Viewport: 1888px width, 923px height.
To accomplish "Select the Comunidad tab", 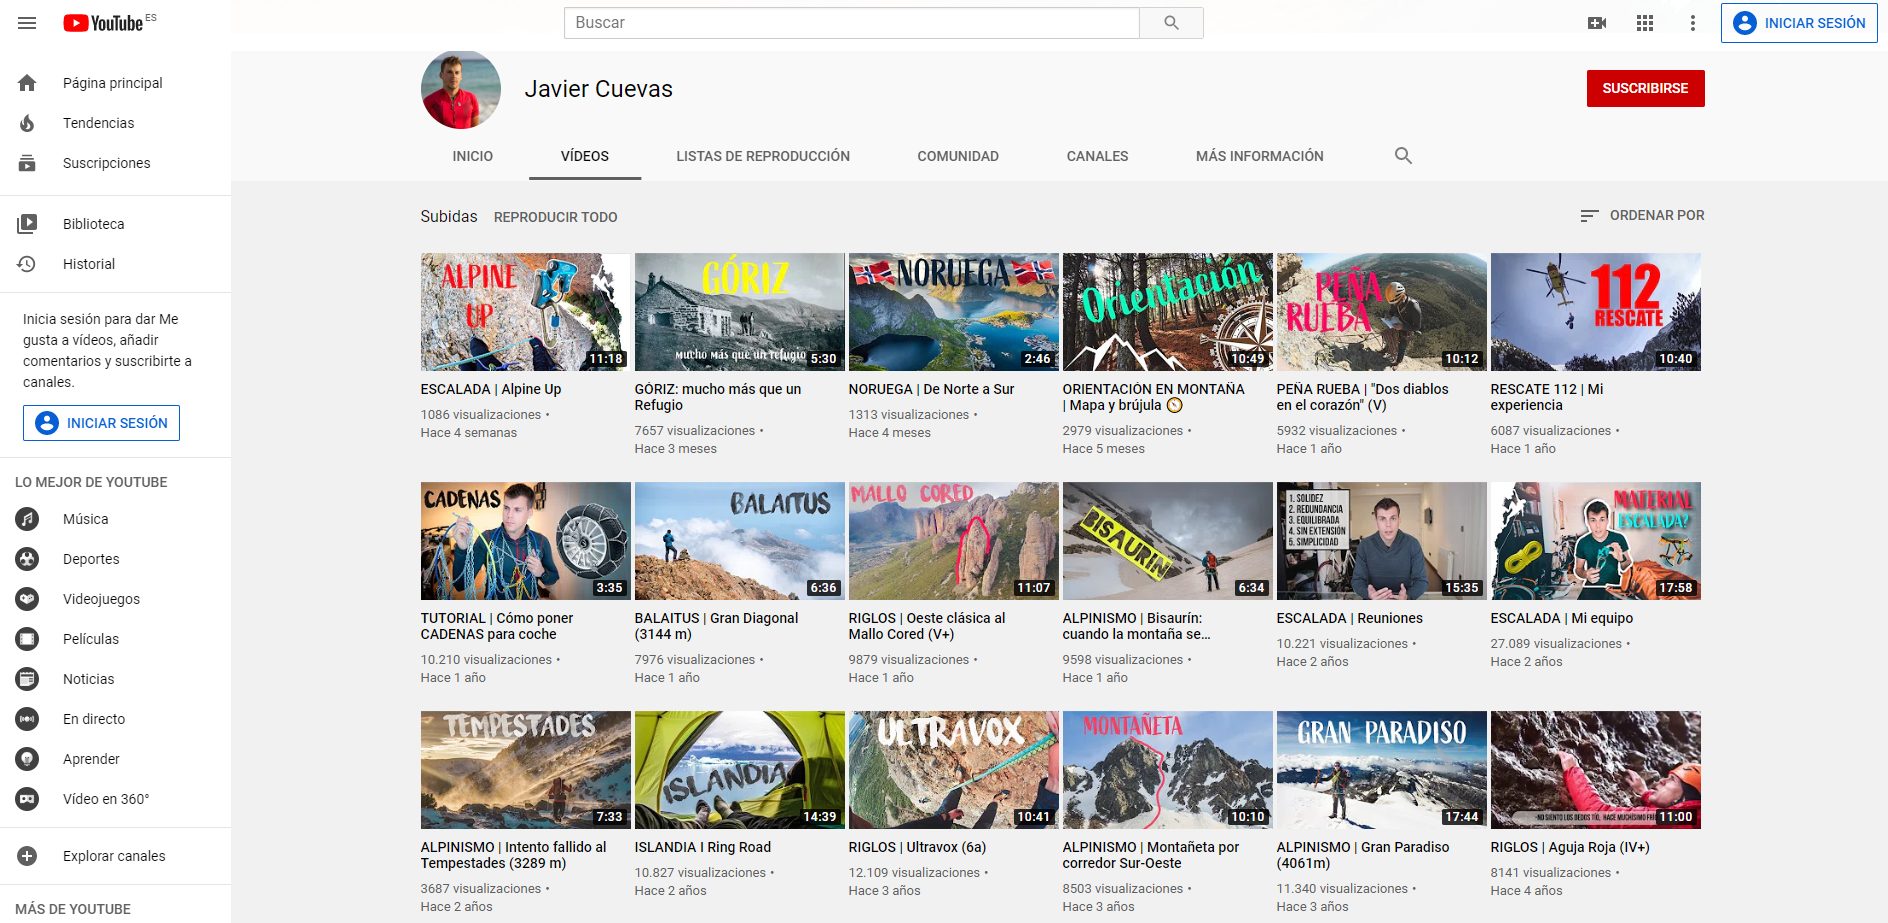I will [x=957, y=156].
